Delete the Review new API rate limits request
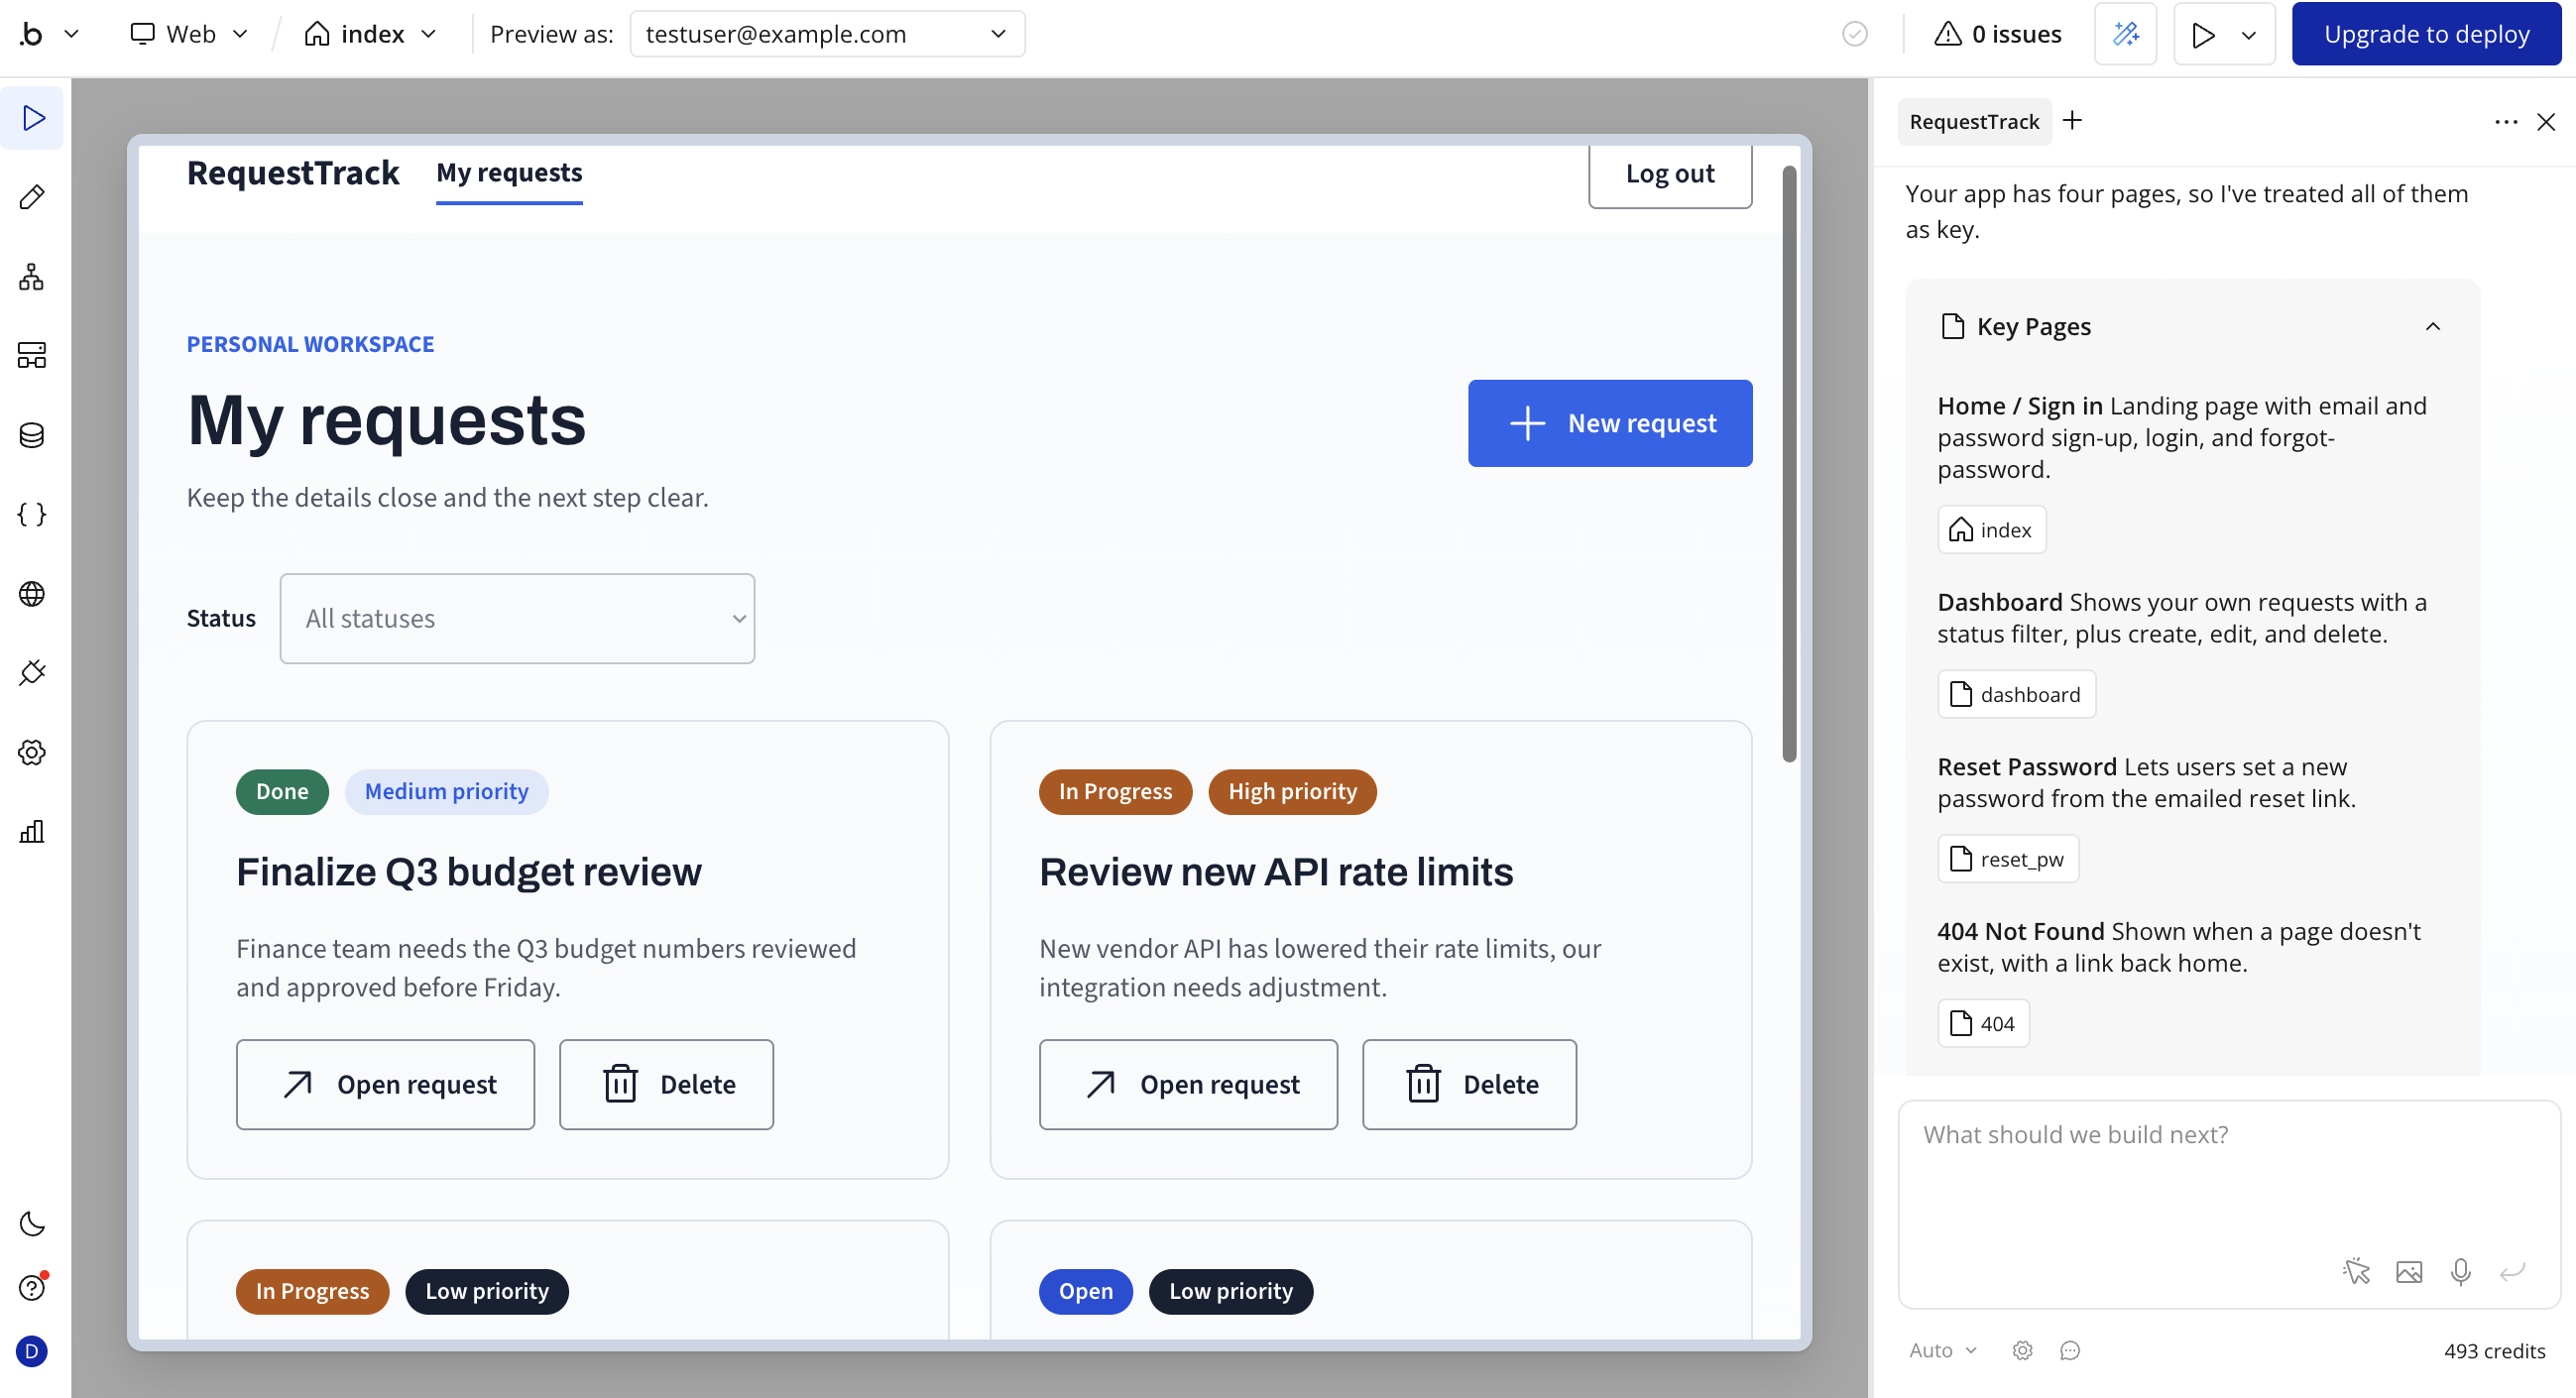 click(1469, 1085)
